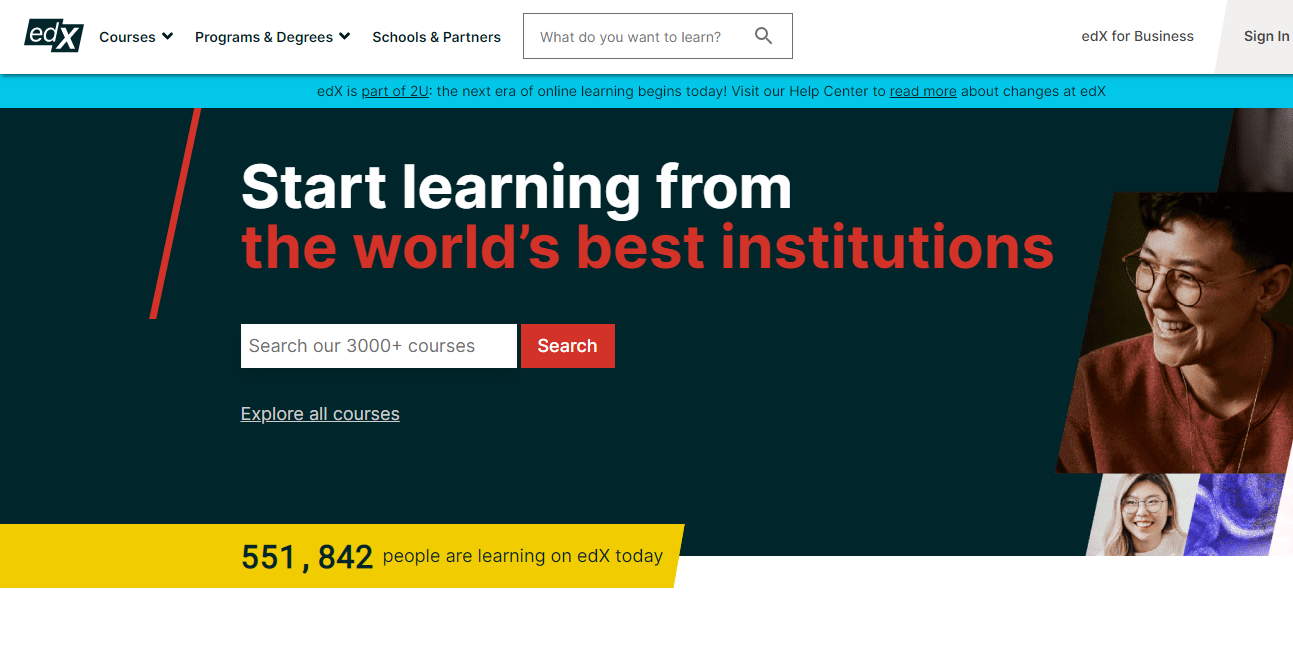Click the edX logo
This screenshot has width=1293, height=662.
[x=53, y=36]
